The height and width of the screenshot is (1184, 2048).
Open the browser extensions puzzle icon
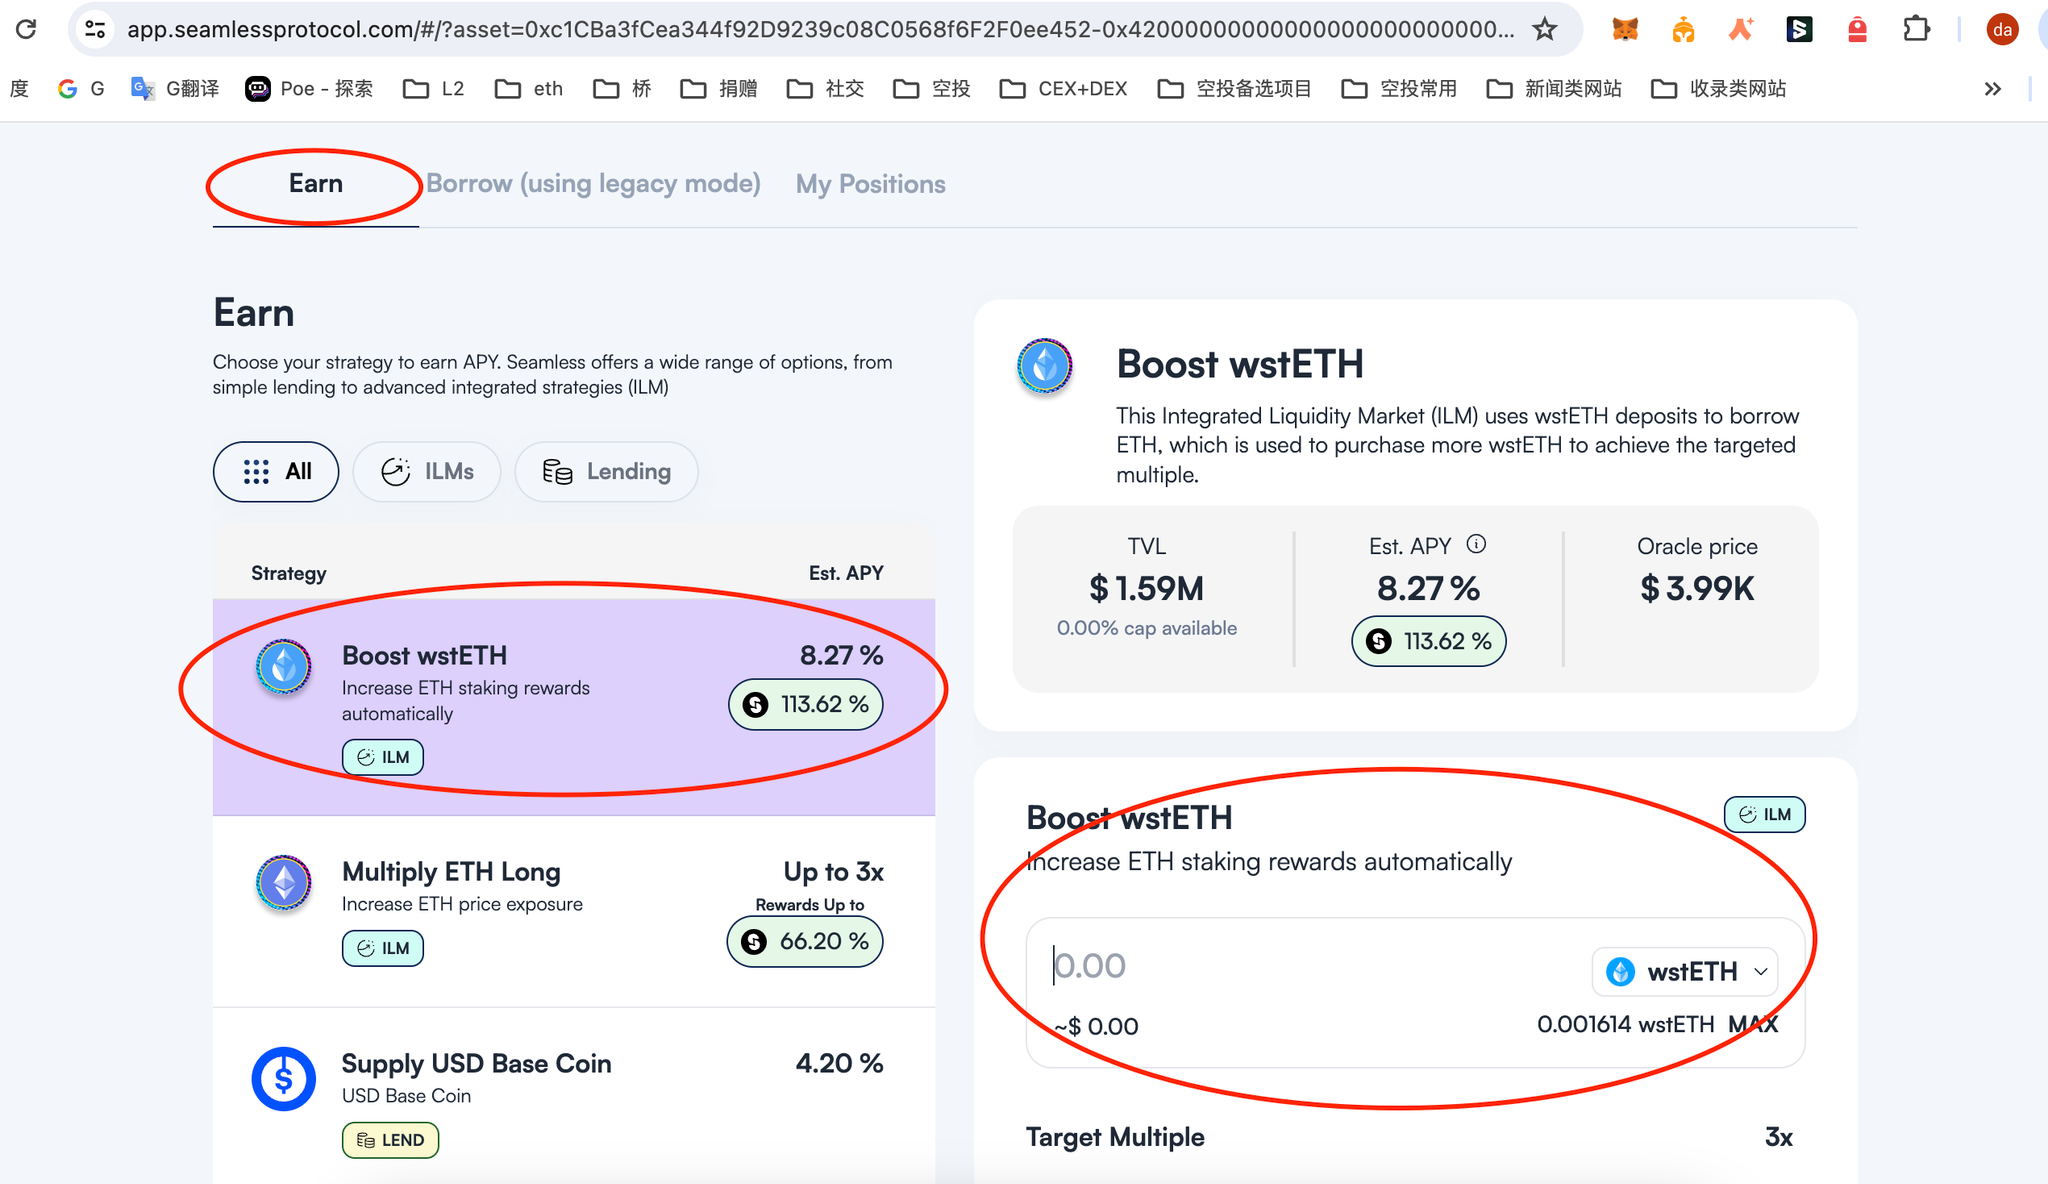tap(1916, 29)
